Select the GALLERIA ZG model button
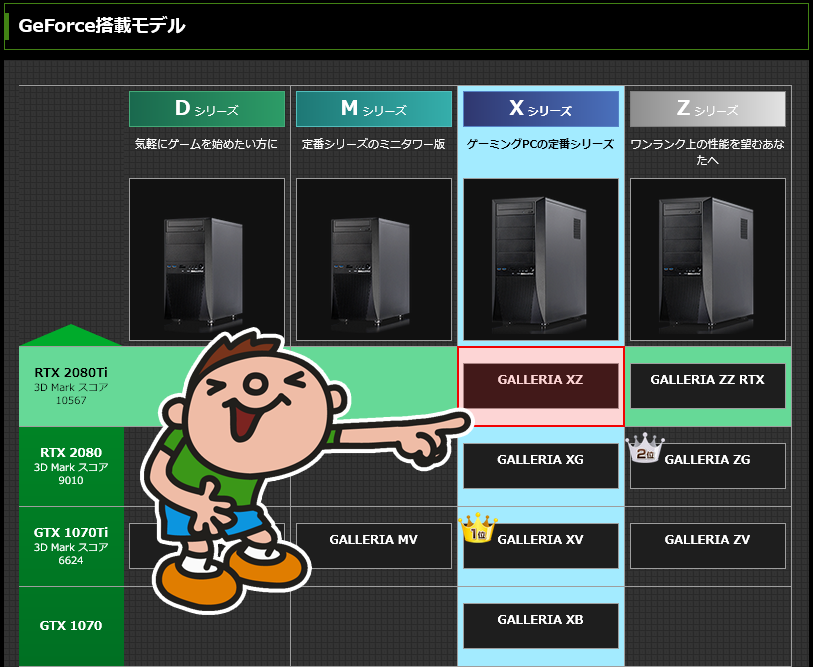The width and height of the screenshot is (813, 667). [707, 465]
